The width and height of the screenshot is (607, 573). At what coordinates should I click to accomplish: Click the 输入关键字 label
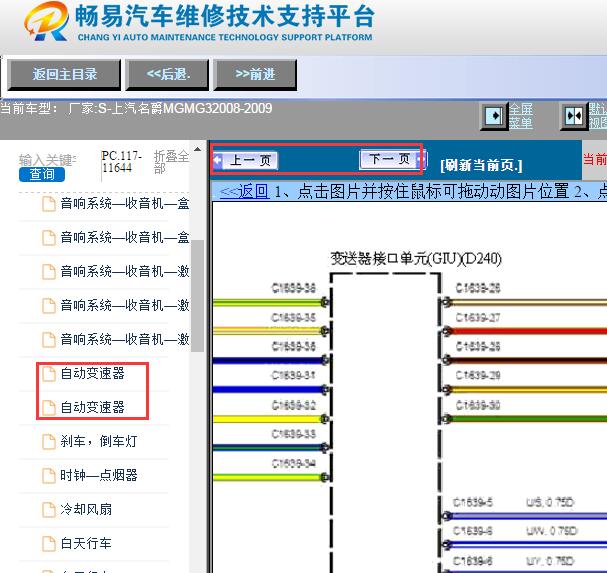(x=47, y=160)
